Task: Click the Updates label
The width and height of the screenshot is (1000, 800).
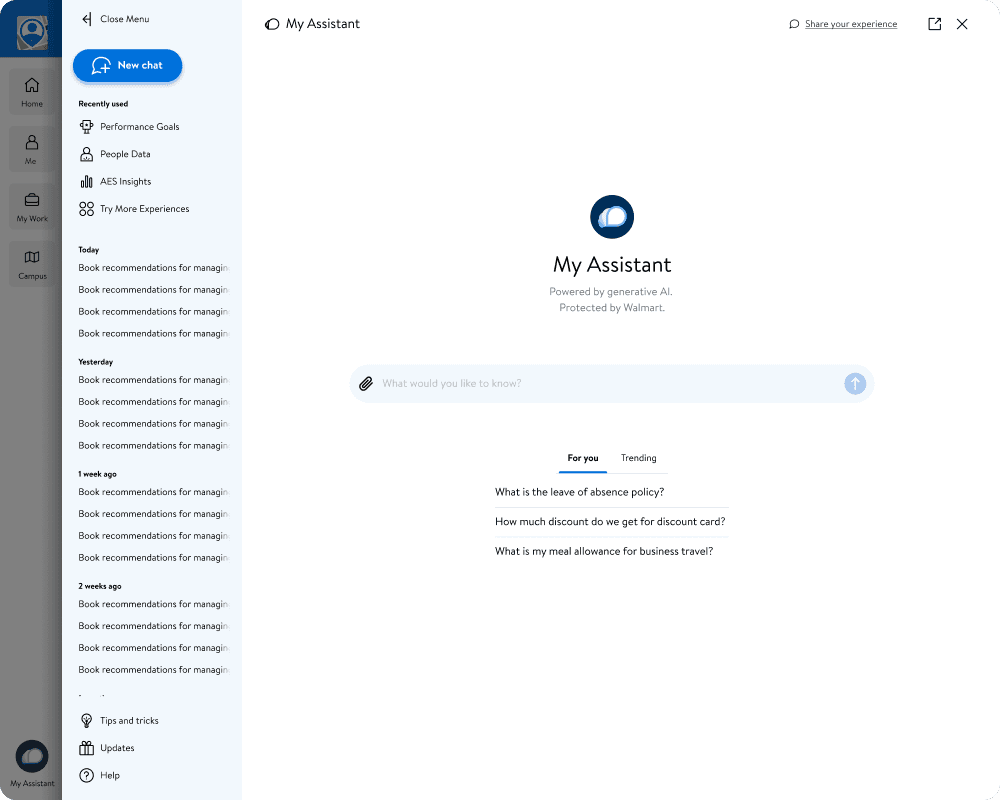Action: pos(117,748)
